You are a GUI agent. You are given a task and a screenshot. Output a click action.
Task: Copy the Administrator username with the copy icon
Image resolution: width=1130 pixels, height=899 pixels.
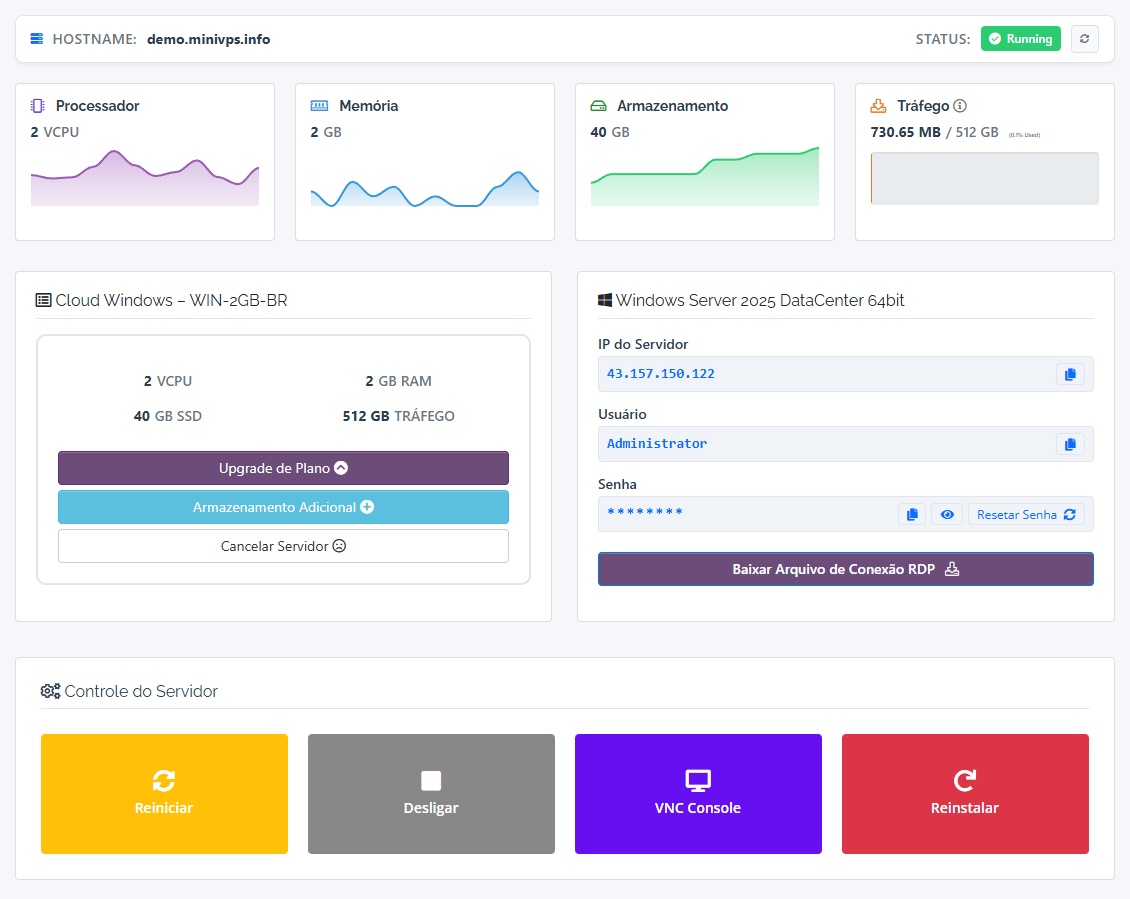1070,443
